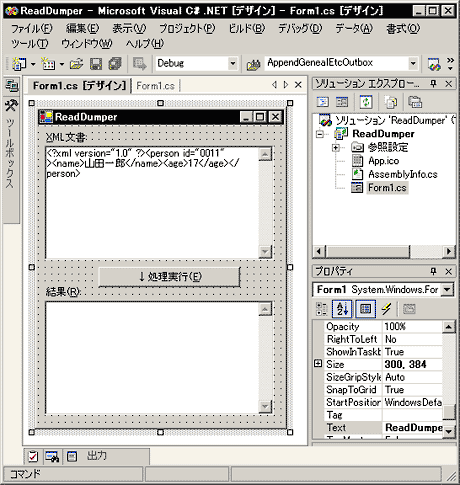Show Properties list button in Properties panel

tap(365, 309)
